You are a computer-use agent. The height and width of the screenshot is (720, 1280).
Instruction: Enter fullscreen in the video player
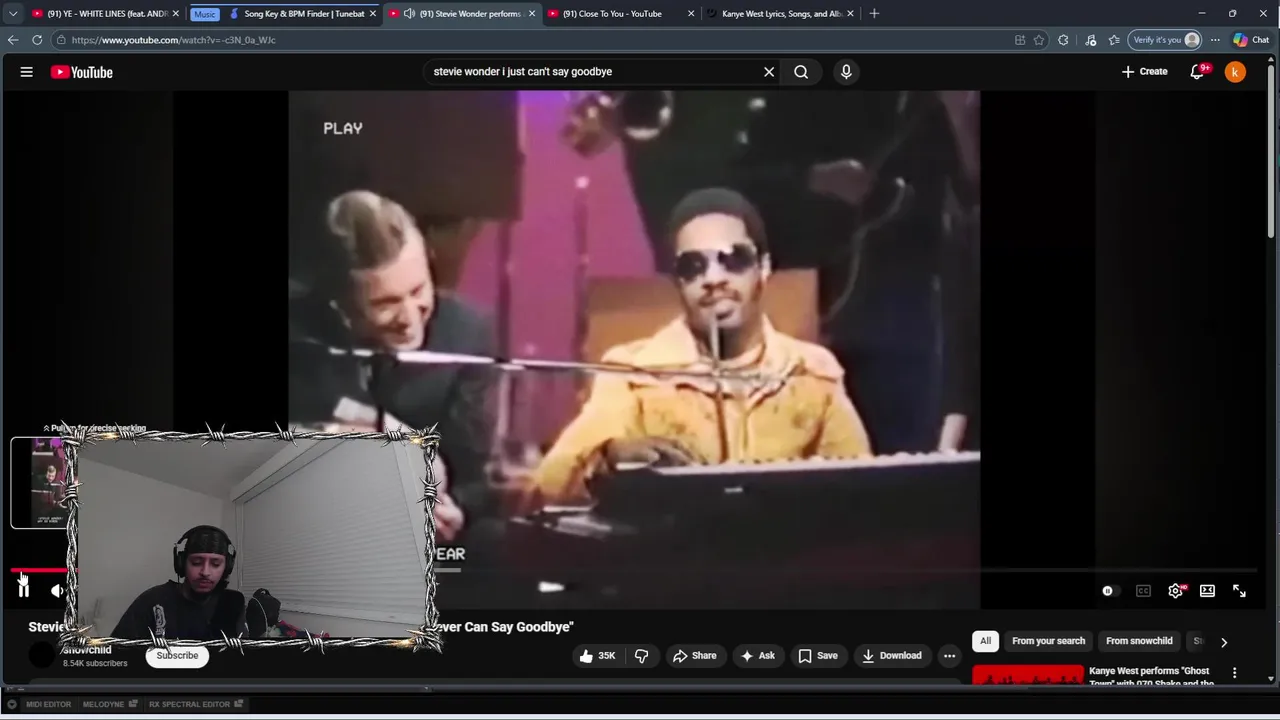[1239, 591]
